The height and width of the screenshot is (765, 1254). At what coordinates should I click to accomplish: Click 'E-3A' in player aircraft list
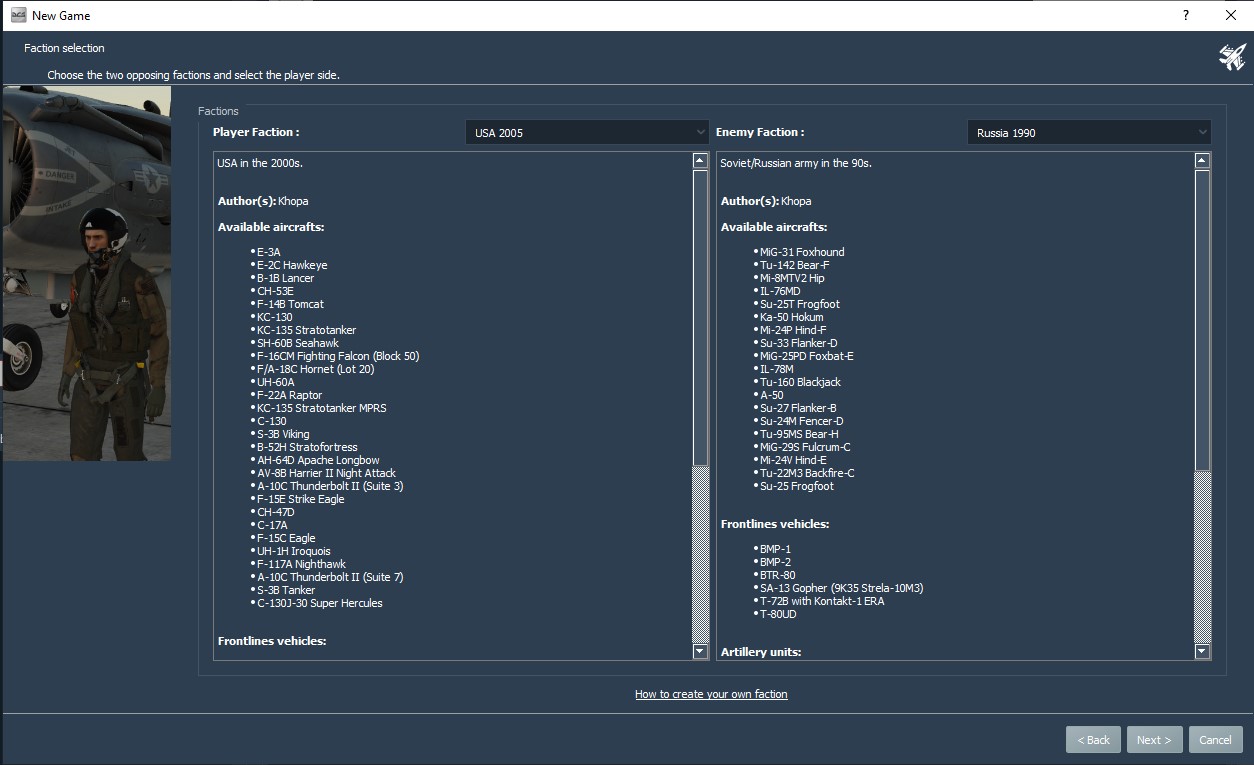click(269, 252)
